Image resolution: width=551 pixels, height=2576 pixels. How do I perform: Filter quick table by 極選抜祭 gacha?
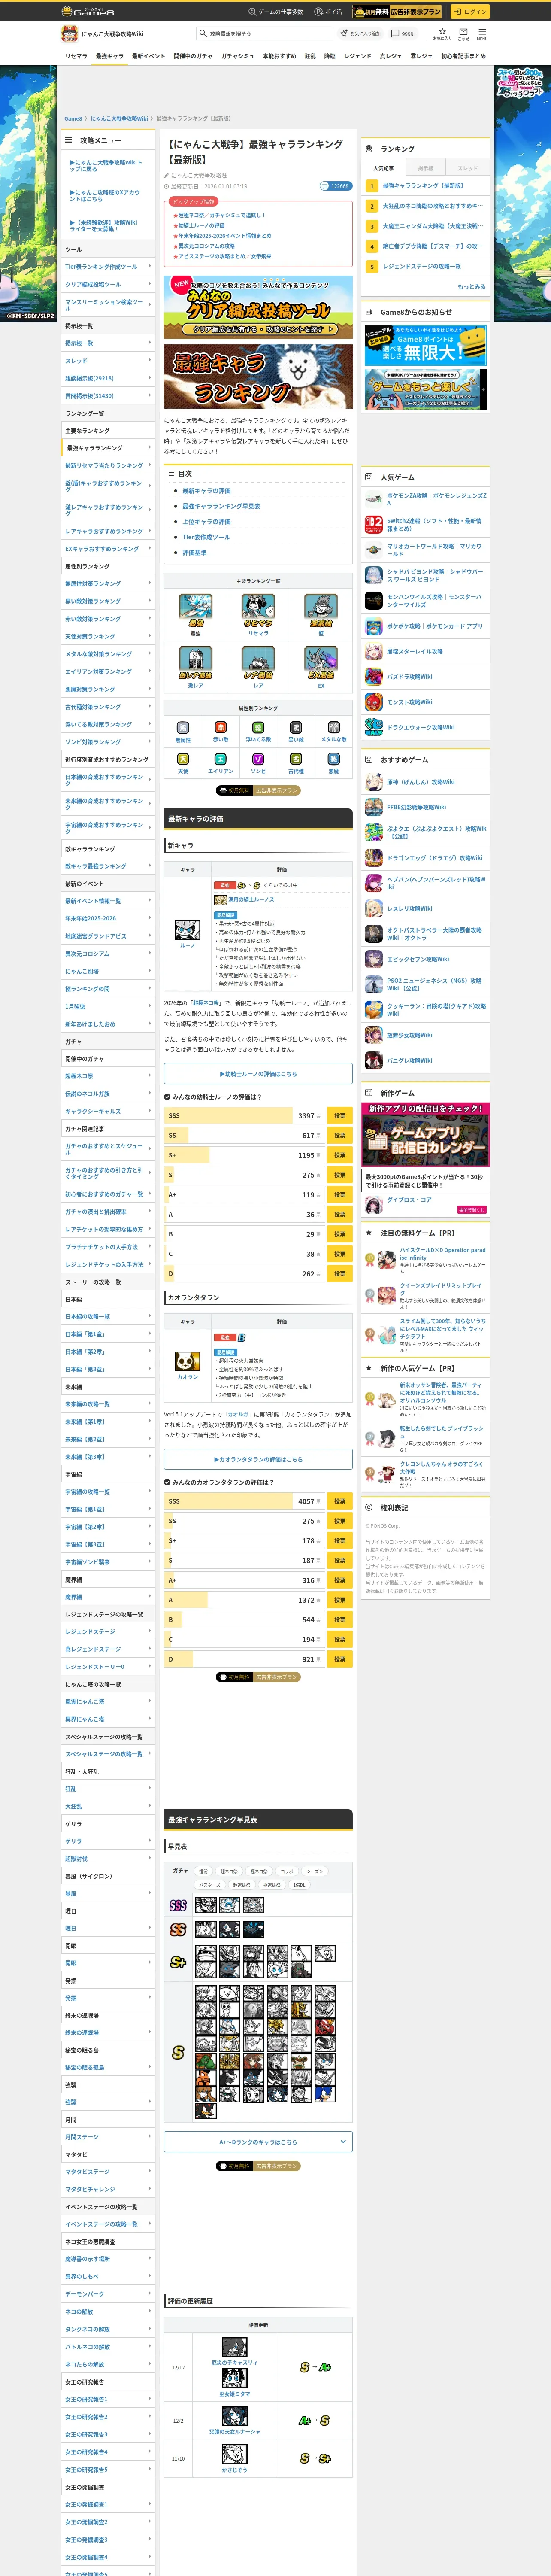pos(272,1885)
